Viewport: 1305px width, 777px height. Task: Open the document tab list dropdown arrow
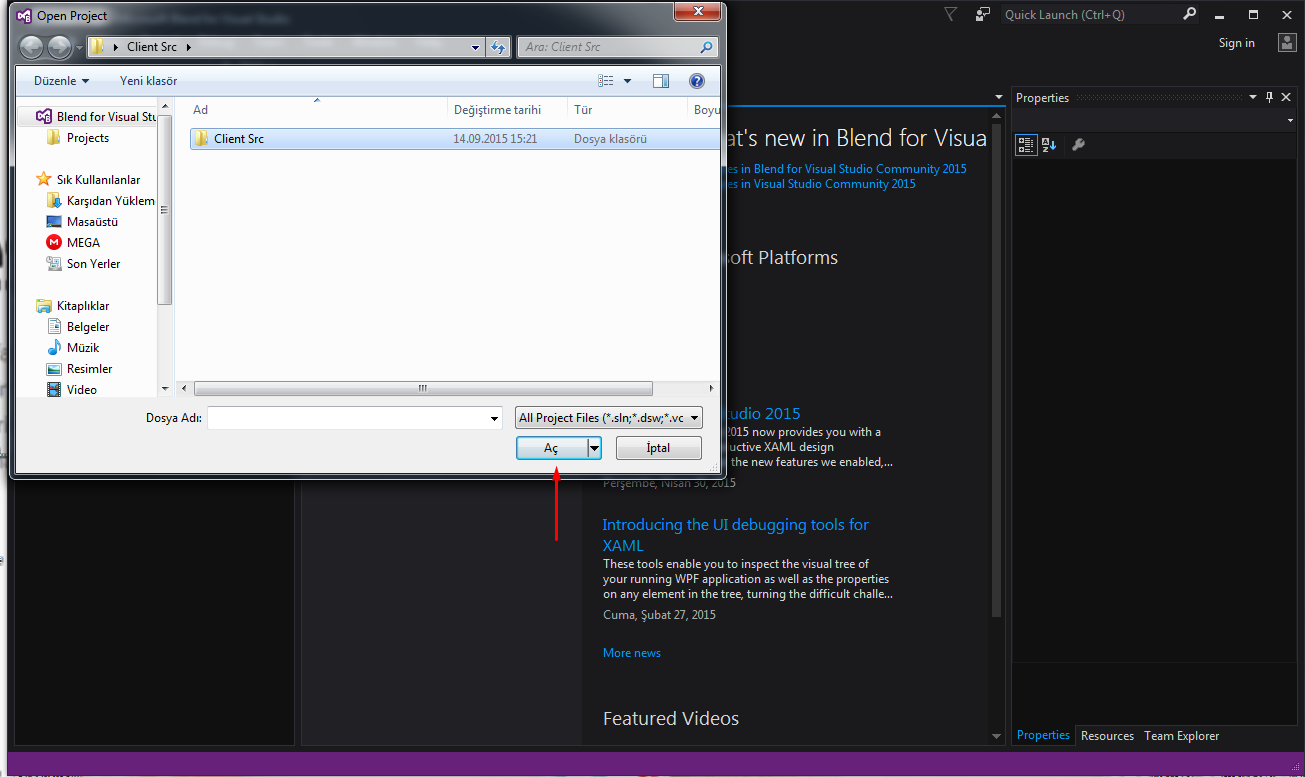coord(999,97)
